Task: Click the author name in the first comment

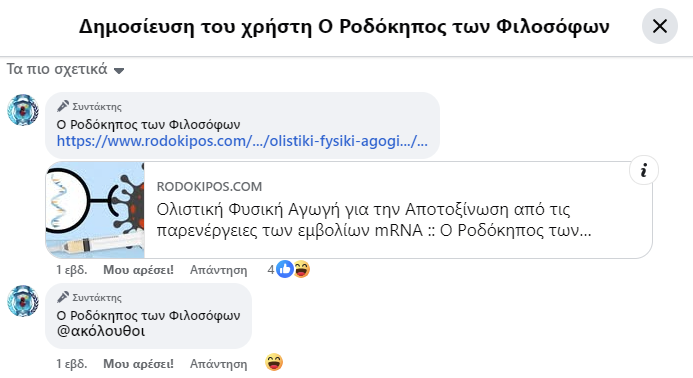Action: (x=148, y=125)
